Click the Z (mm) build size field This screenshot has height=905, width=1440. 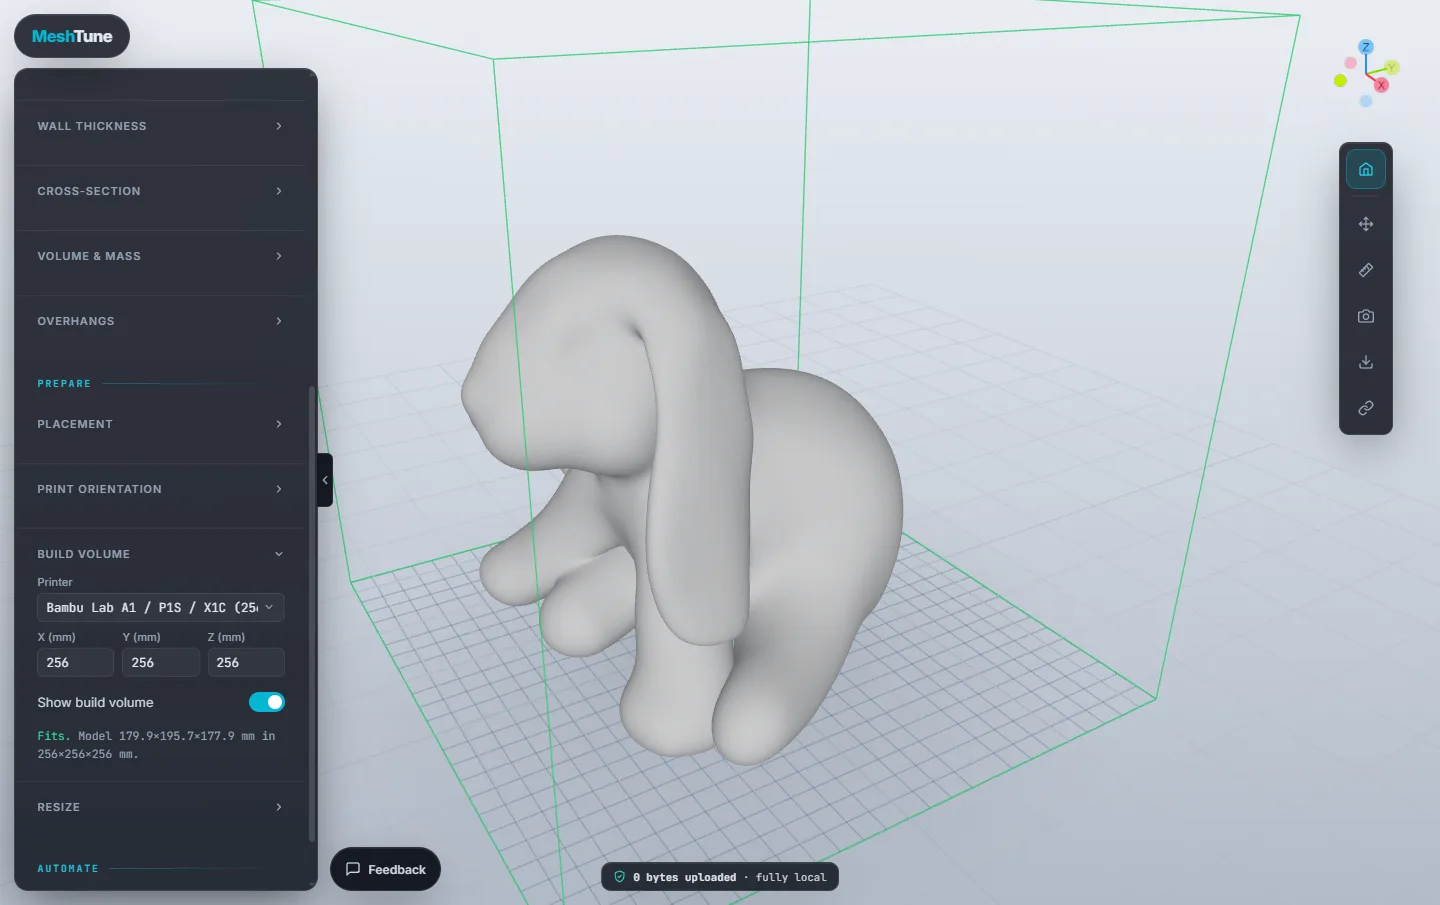pyautogui.click(x=246, y=662)
